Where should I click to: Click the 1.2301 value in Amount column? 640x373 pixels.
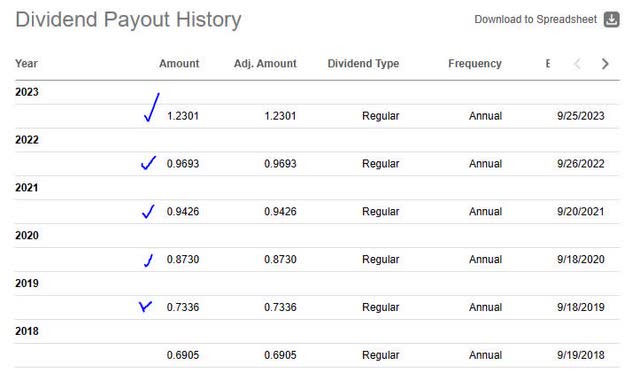(x=183, y=116)
